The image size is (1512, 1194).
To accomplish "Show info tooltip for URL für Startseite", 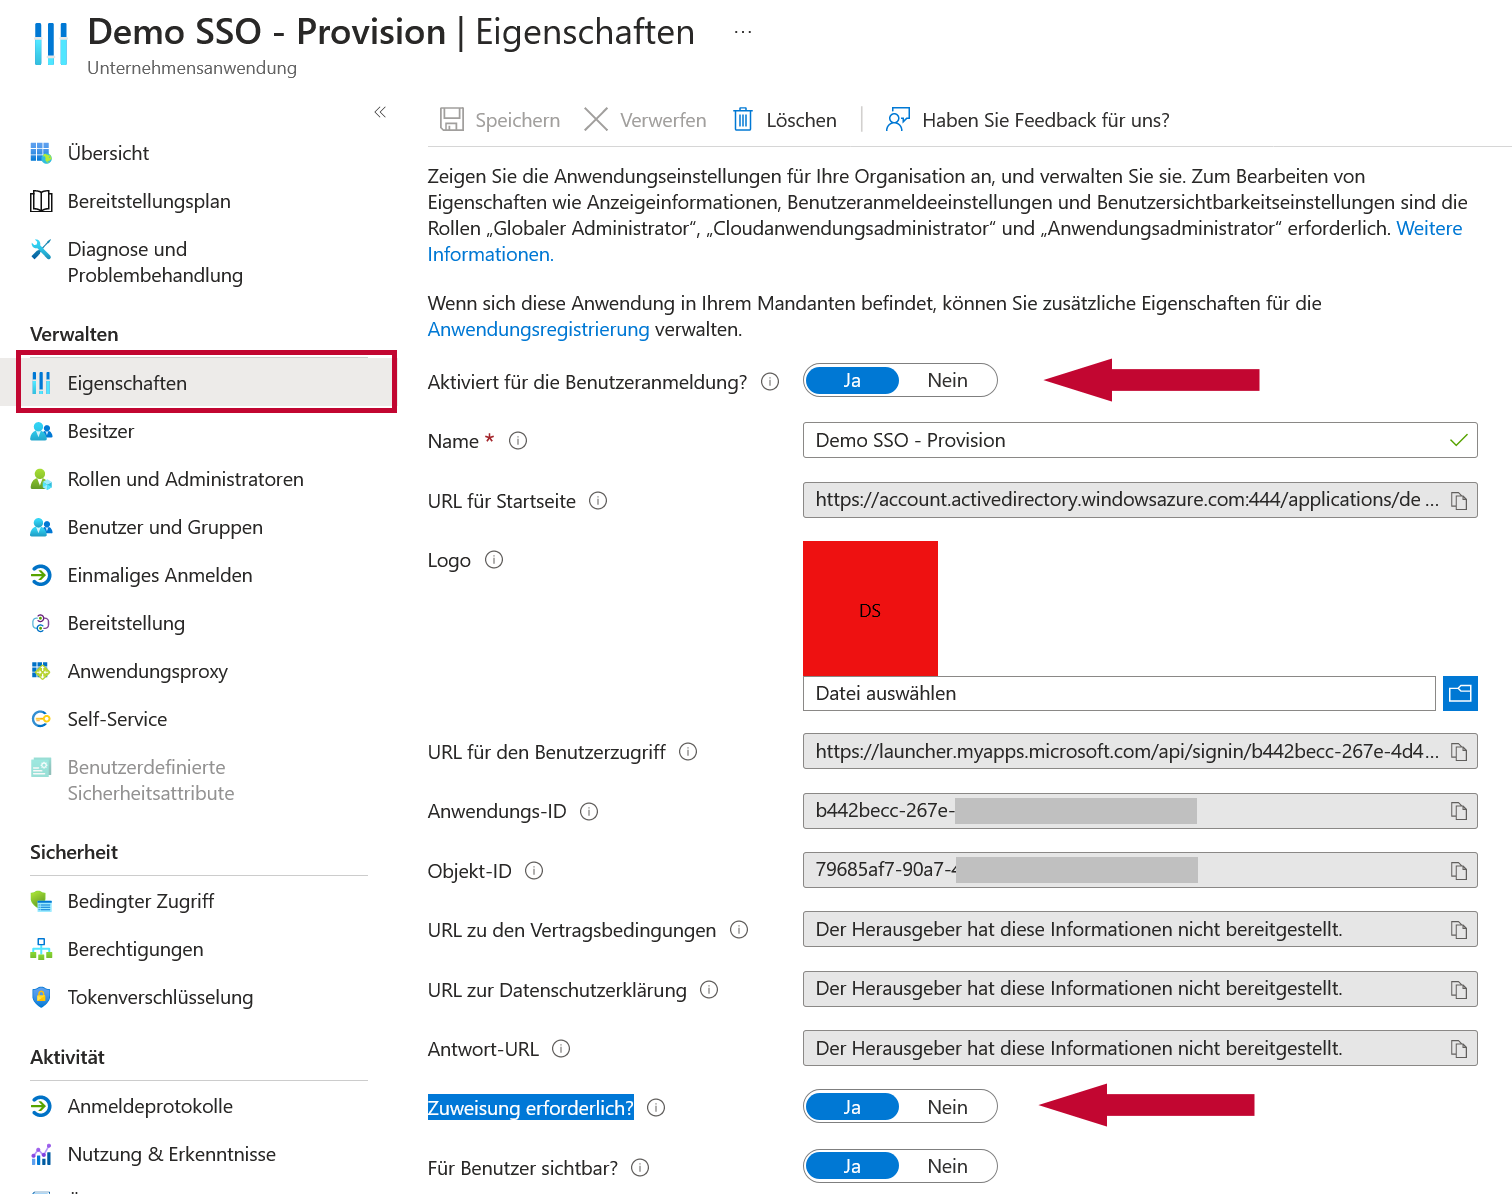I will point(598,500).
